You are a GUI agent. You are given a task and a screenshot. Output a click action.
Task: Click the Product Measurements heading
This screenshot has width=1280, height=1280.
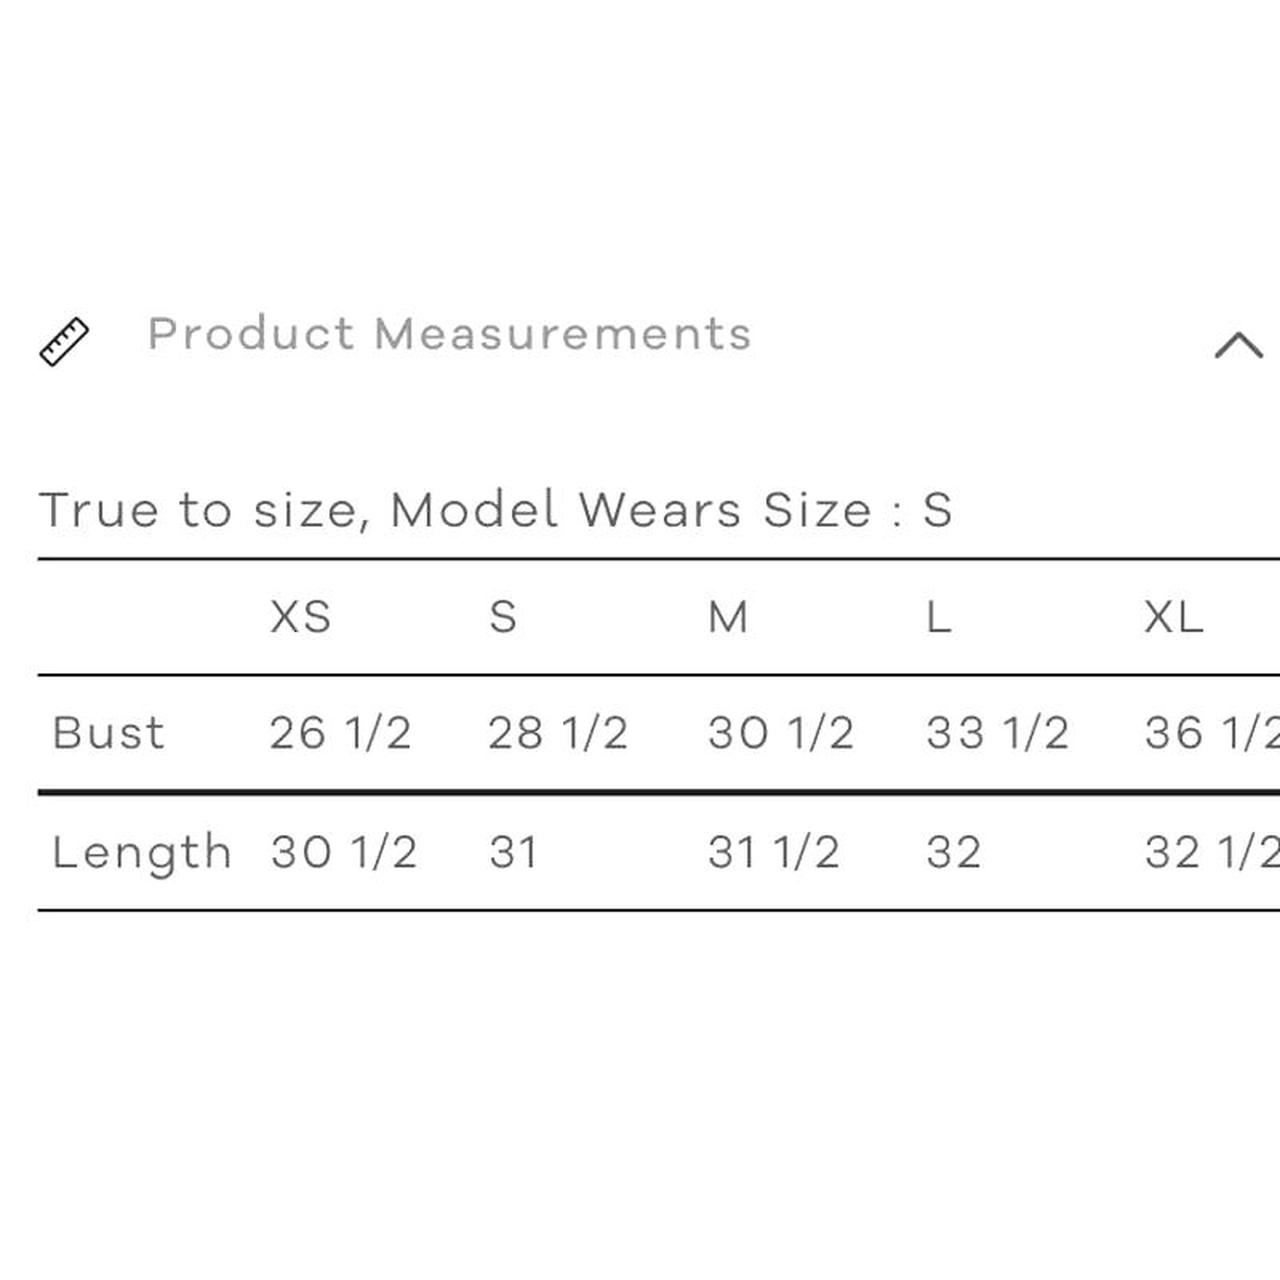(x=449, y=334)
